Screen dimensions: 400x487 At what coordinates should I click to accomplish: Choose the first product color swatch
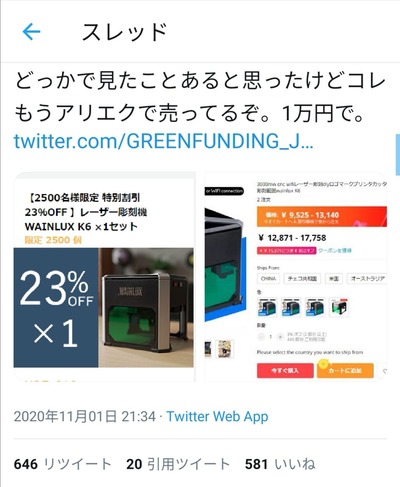tap(267, 307)
